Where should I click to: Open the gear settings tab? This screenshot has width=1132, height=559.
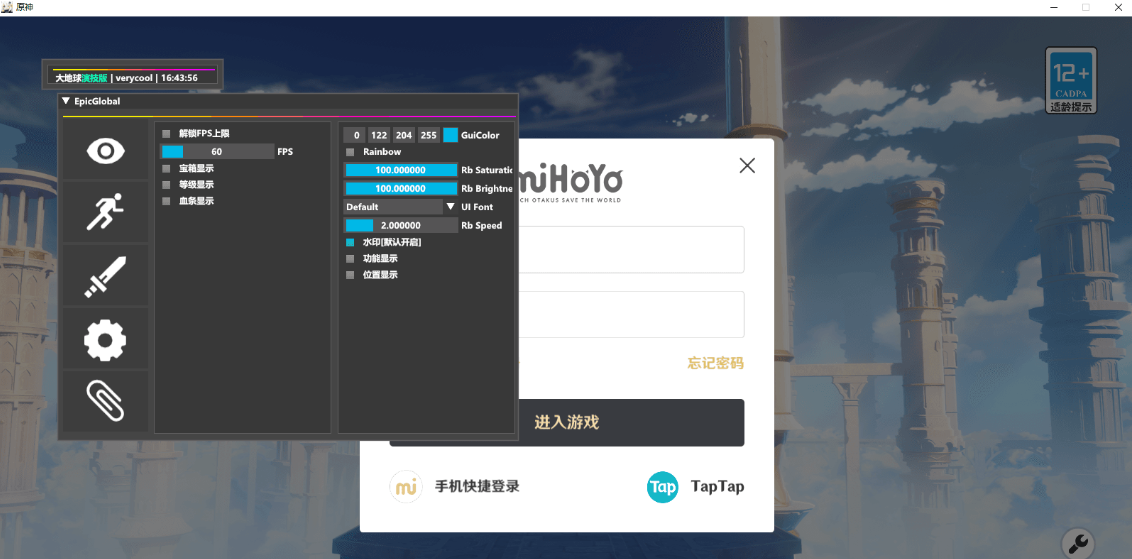click(x=105, y=339)
